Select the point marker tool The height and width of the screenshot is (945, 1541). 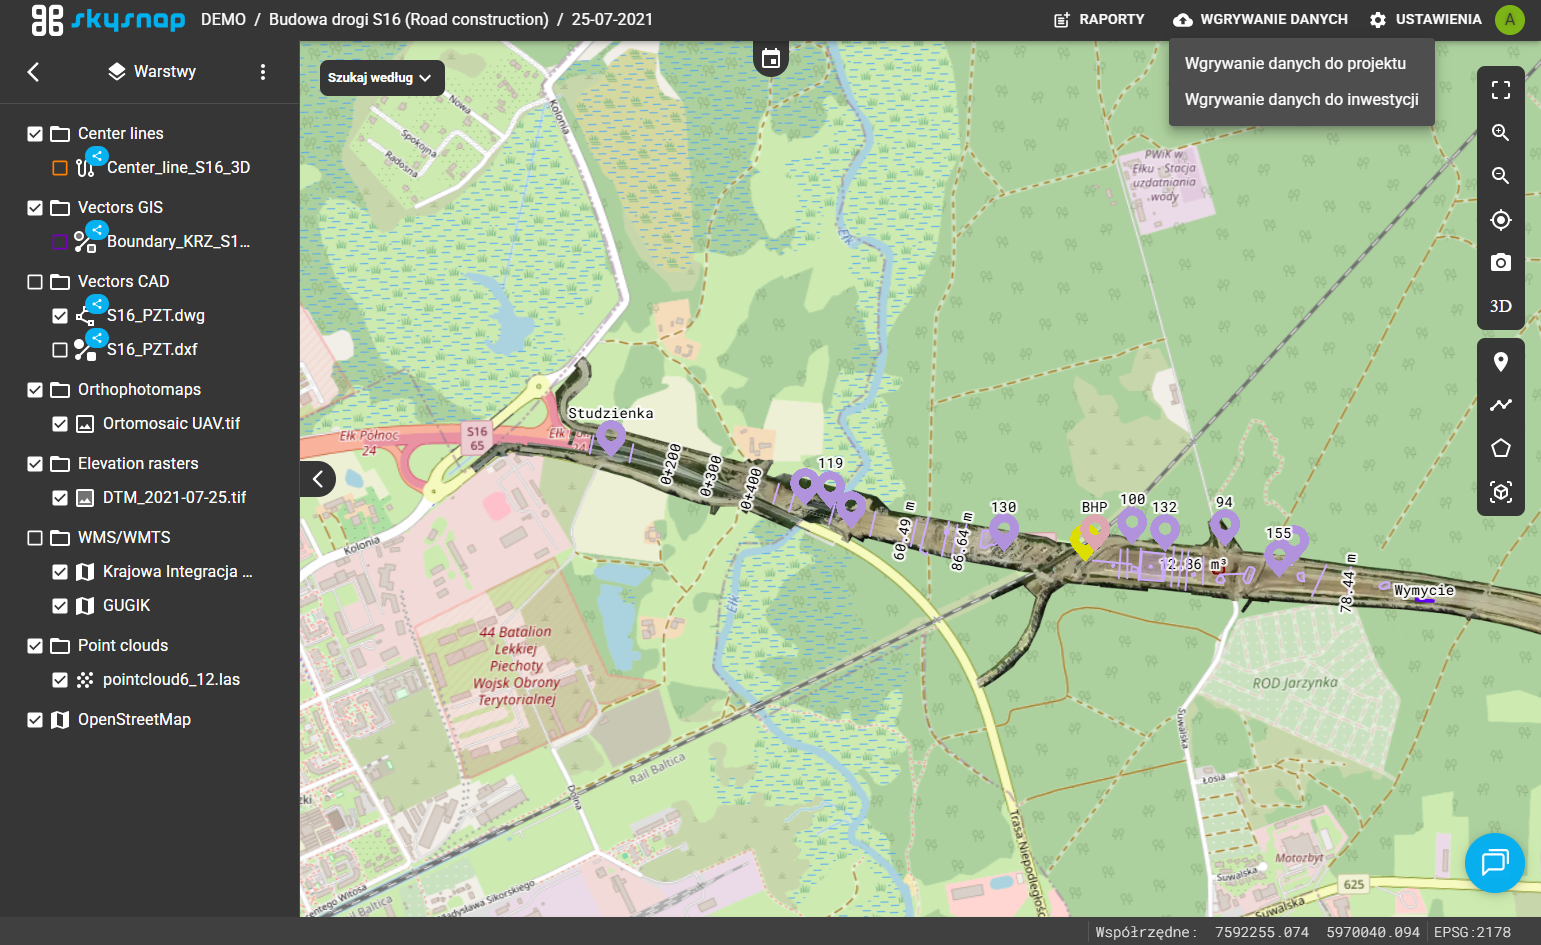tap(1500, 362)
